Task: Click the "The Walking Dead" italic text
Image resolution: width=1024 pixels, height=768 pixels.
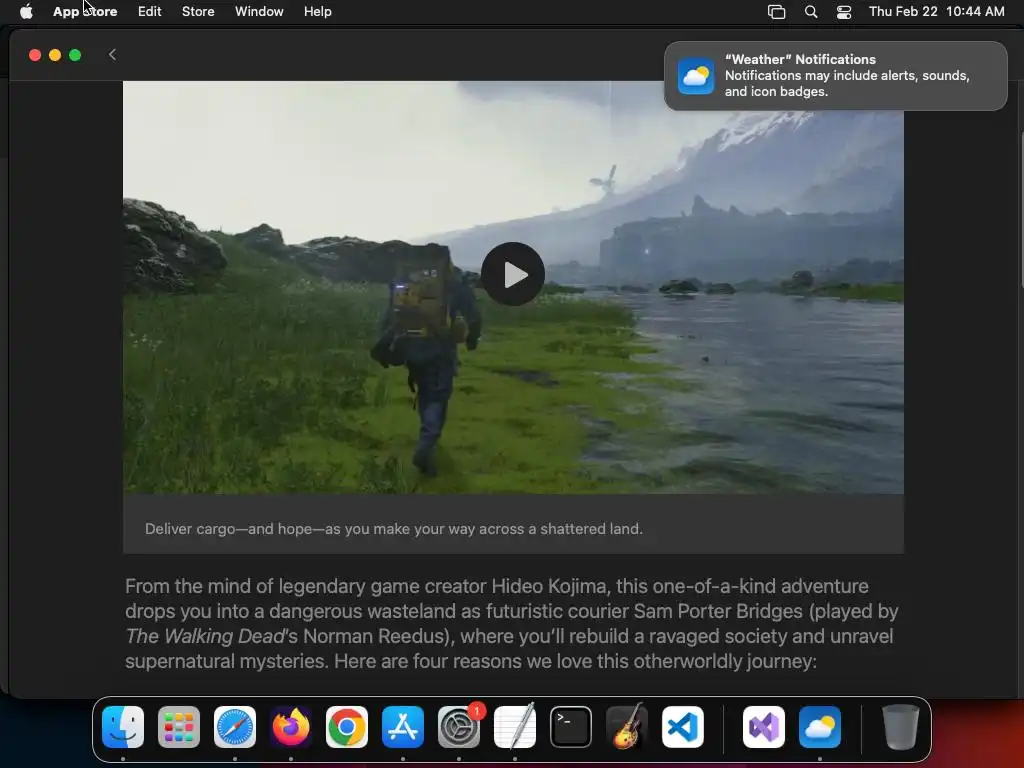Action: click(x=206, y=636)
